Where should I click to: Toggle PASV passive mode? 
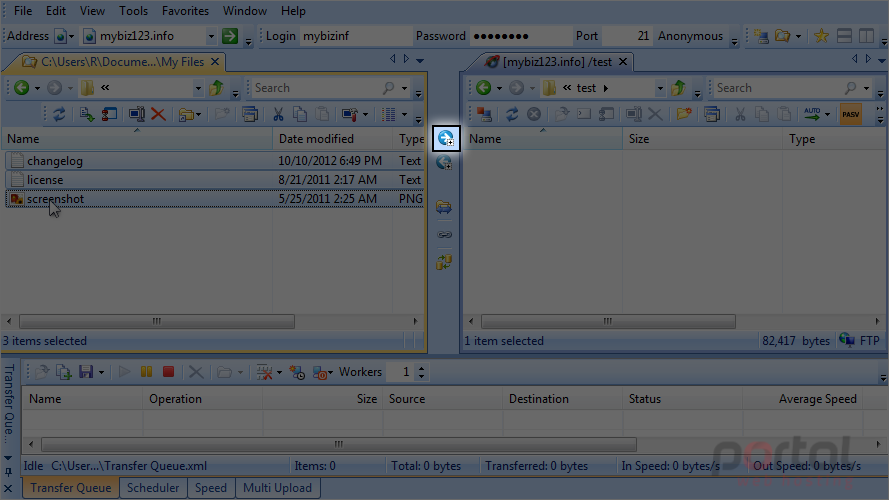click(850, 115)
